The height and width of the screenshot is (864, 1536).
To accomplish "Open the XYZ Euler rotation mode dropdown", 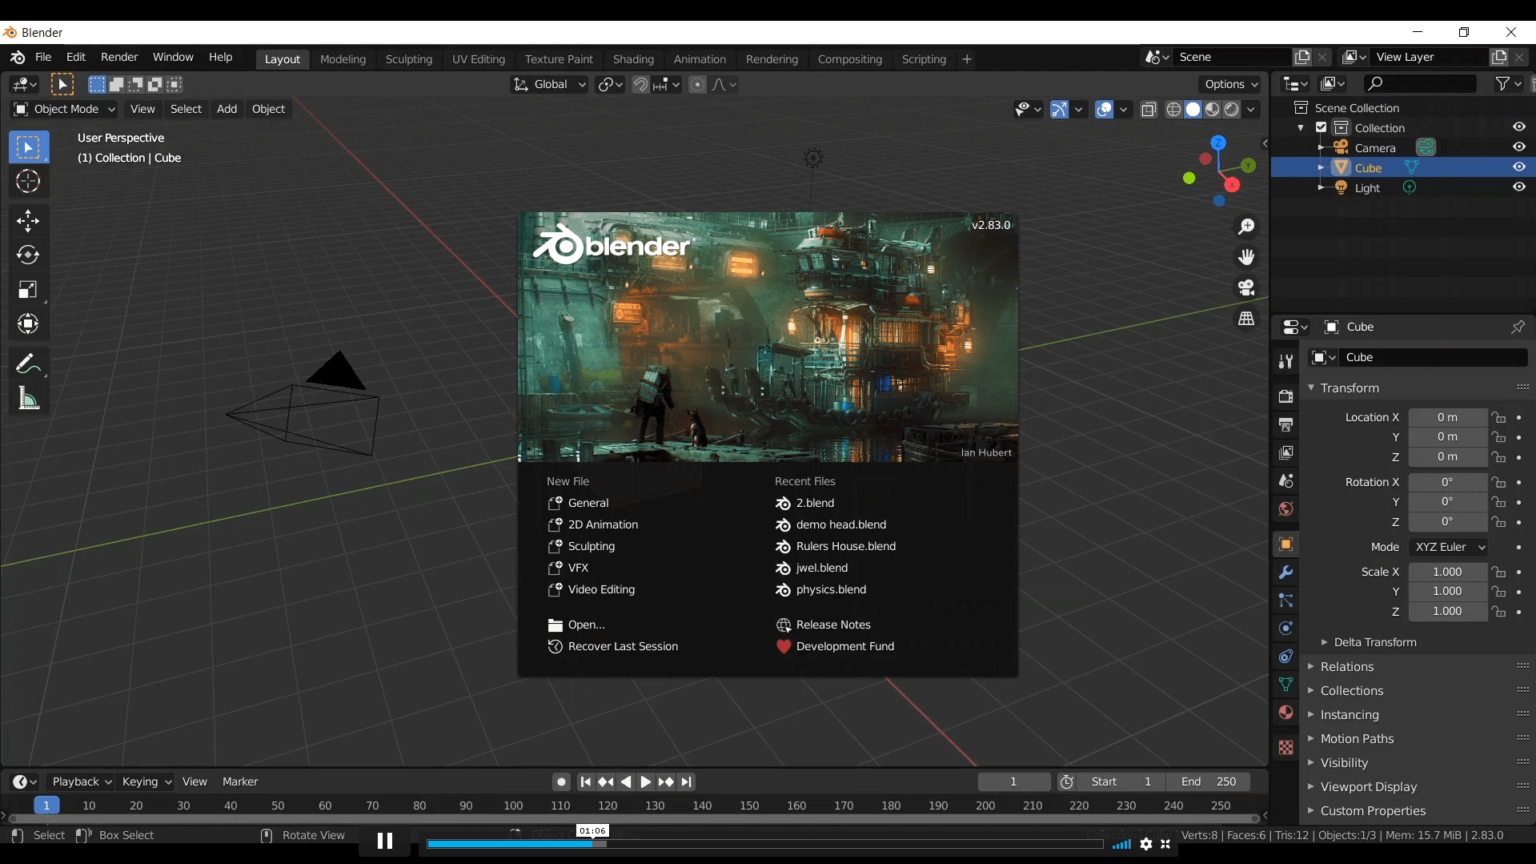I will 1449,547.
